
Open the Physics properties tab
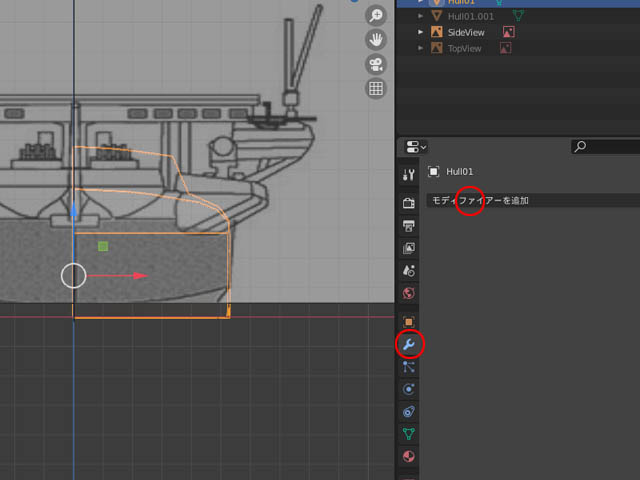tap(409, 389)
